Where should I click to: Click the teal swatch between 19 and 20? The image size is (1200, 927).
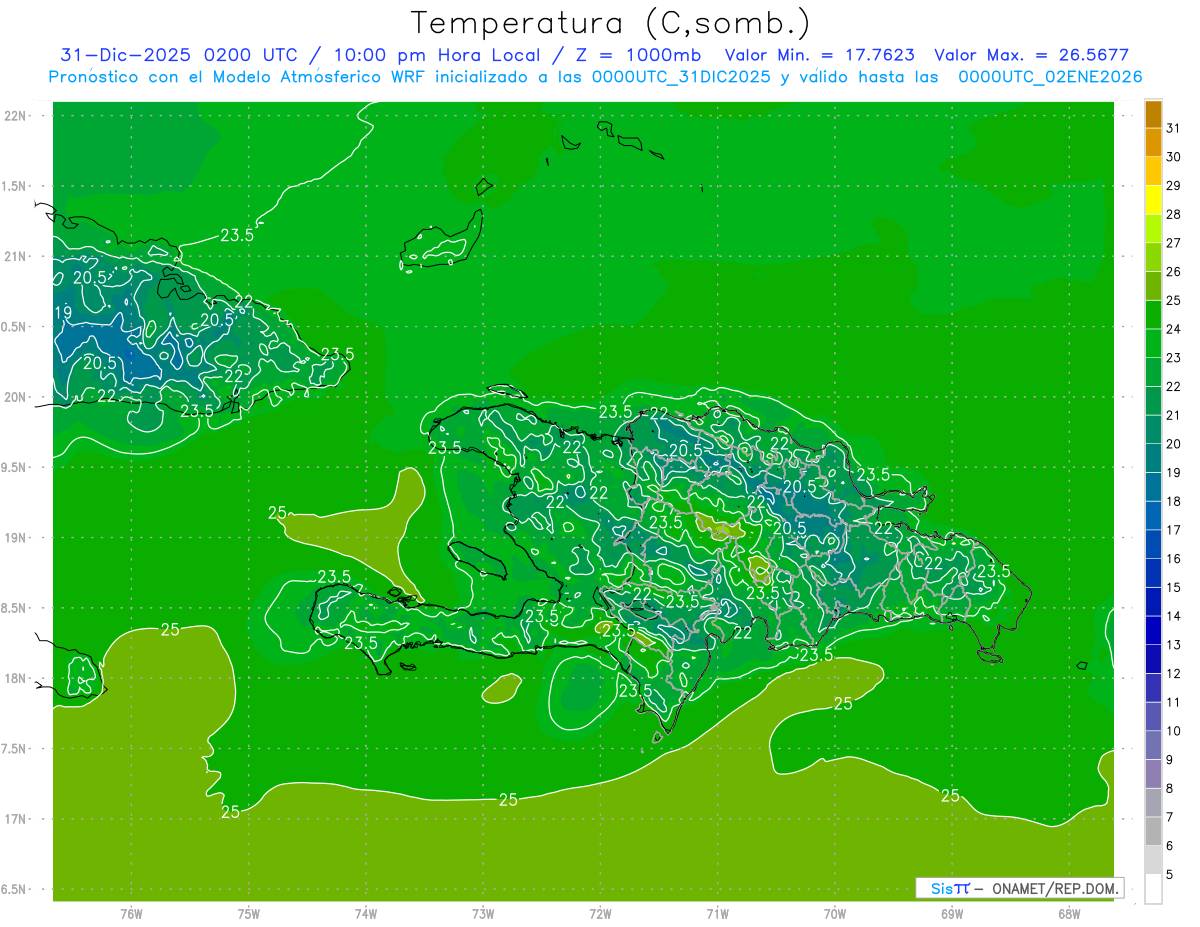click(1153, 459)
